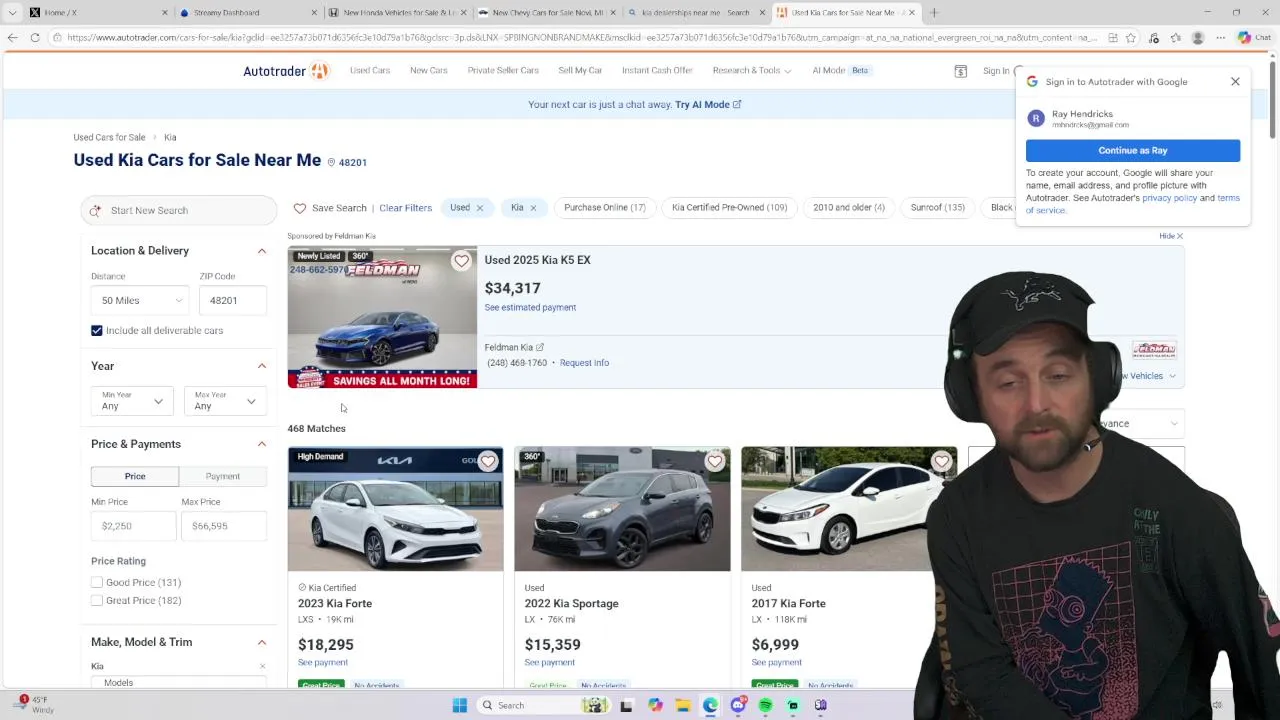This screenshot has width=1280, height=720.
Task: Click Clear Filters link
Action: click(405, 208)
